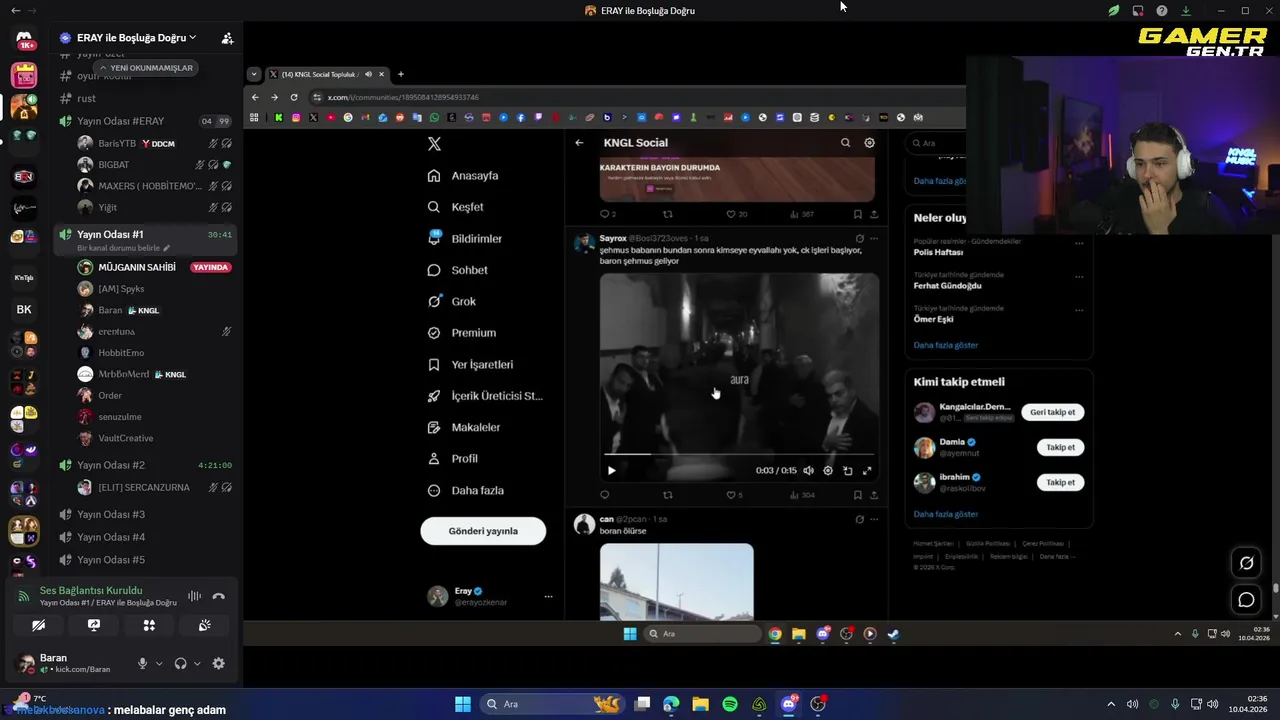Expand ERAY ile Boşluğa Doğru server menu

pyautogui.click(x=137, y=38)
